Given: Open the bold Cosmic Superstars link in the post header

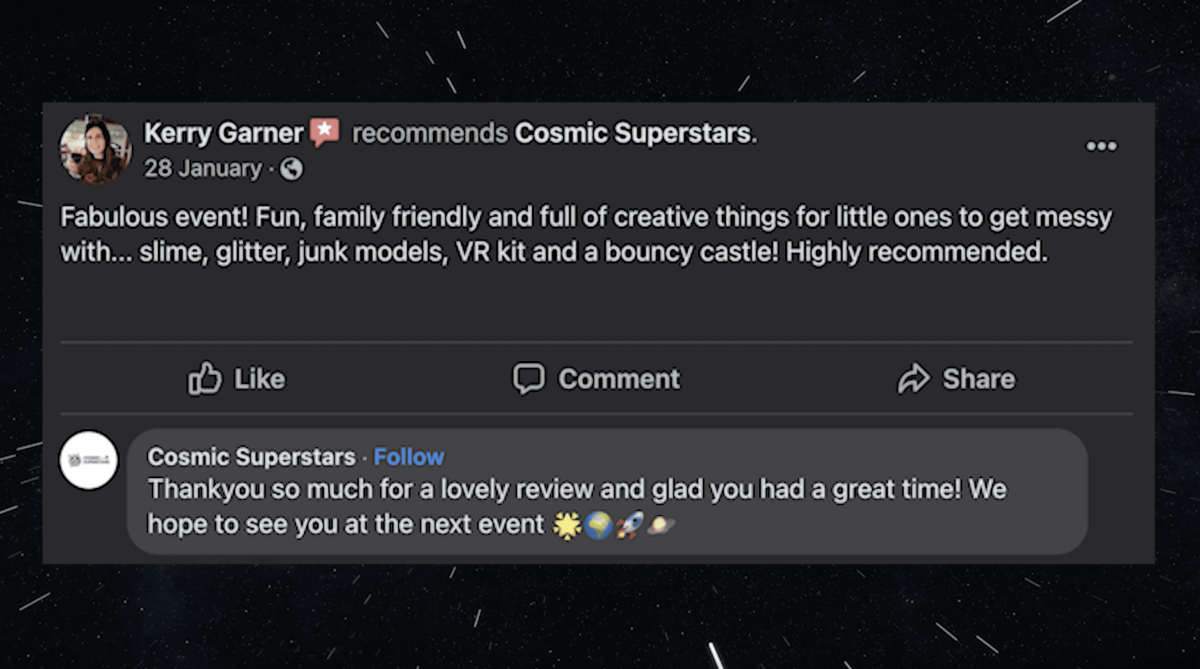Looking at the screenshot, I should [633, 133].
